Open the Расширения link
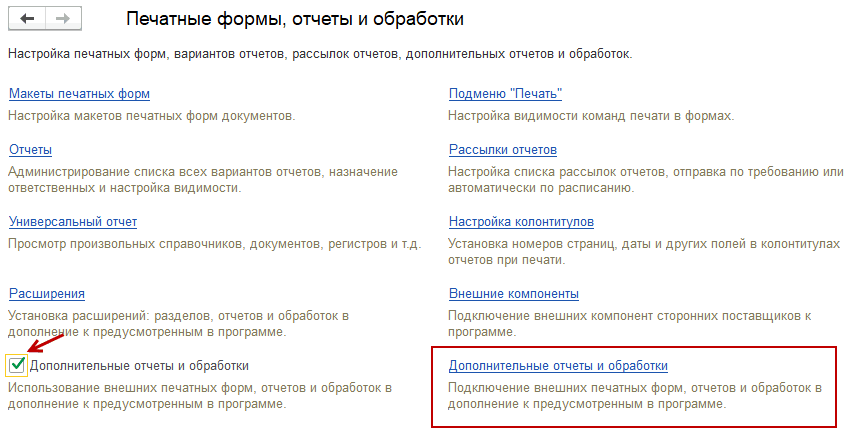The height and width of the screenshot is (445, 860). pyautogui.click(x=47, y=294)
